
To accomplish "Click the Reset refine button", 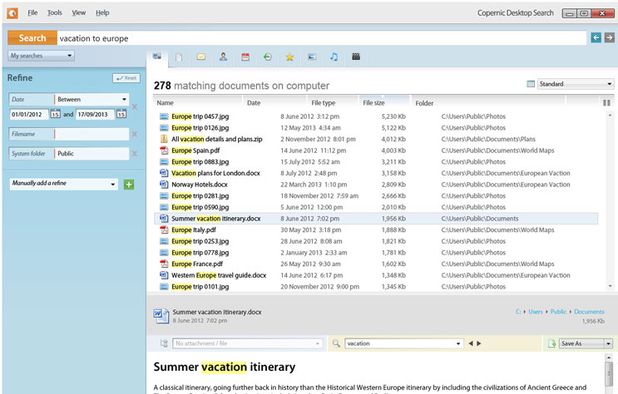I will click(126, 78).
